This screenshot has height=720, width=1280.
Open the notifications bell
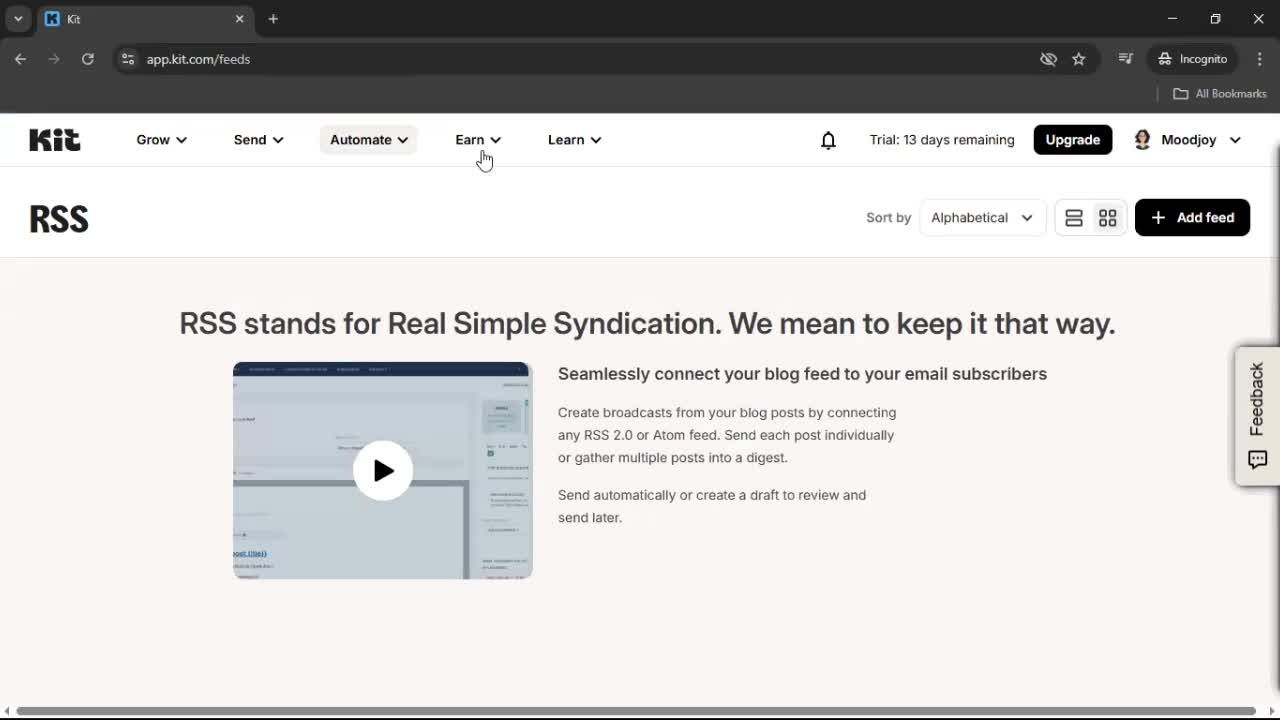pyautogui.click(x=828, y=140)
